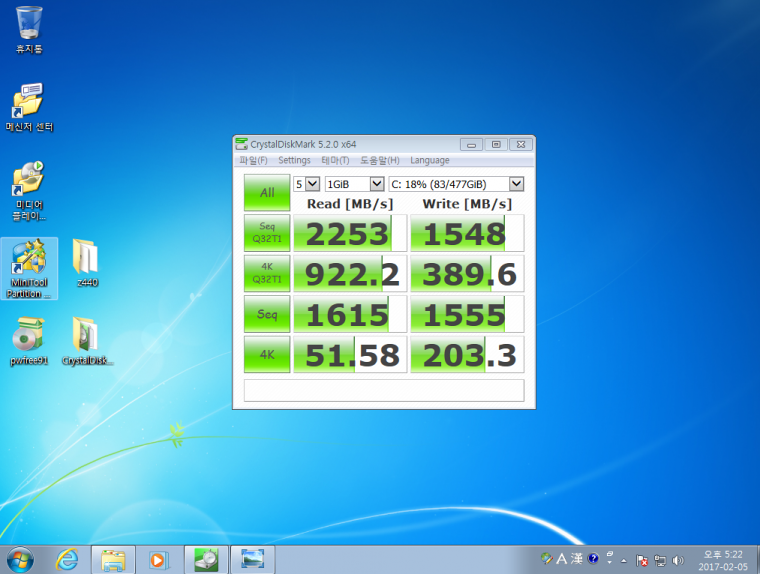Image resolution: width=760 pixels, height=574 pixels.
Task: Open the network status tray icon
Action: (x=660, y=560)
